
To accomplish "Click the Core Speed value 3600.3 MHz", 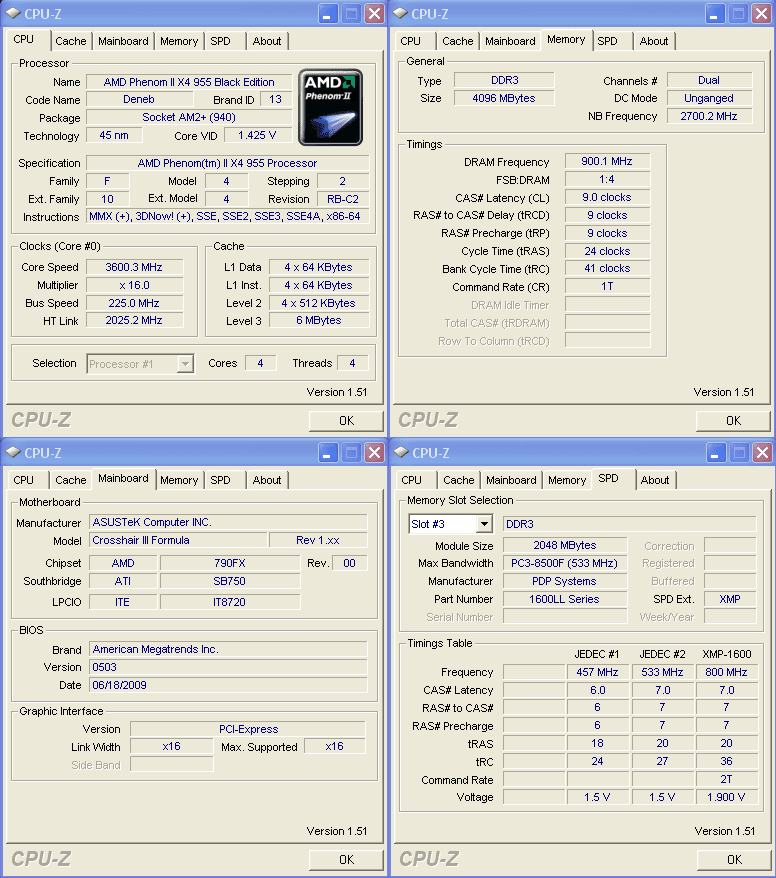I will coord(134,268).
